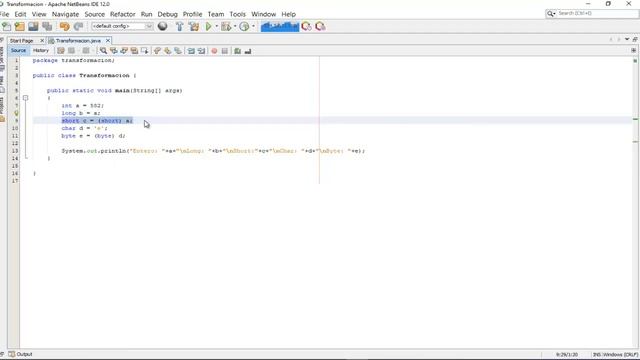Open the editor documents list dropdown
The image size is (640, 360).
point(627,40)
